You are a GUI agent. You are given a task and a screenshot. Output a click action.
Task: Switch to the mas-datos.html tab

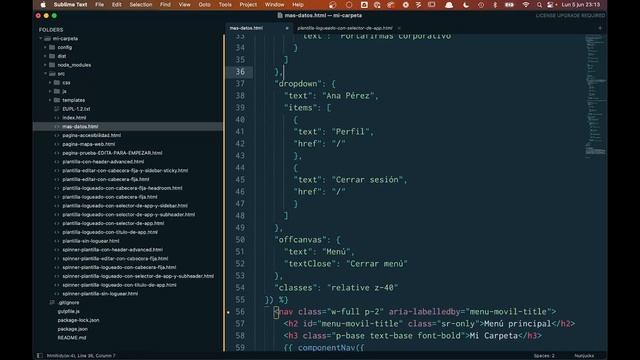(246, 28)
